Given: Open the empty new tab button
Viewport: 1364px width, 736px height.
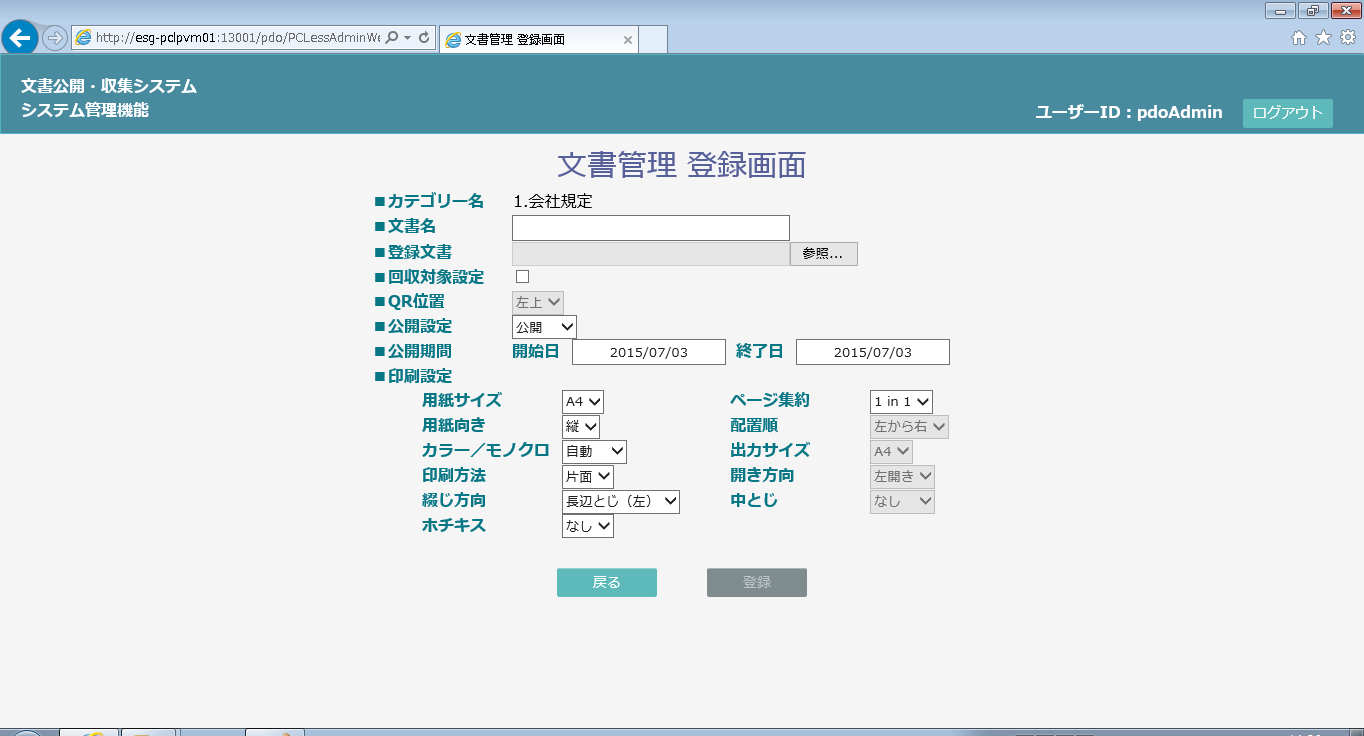Looking at the screenshot, I should click(x=652, y=40).
